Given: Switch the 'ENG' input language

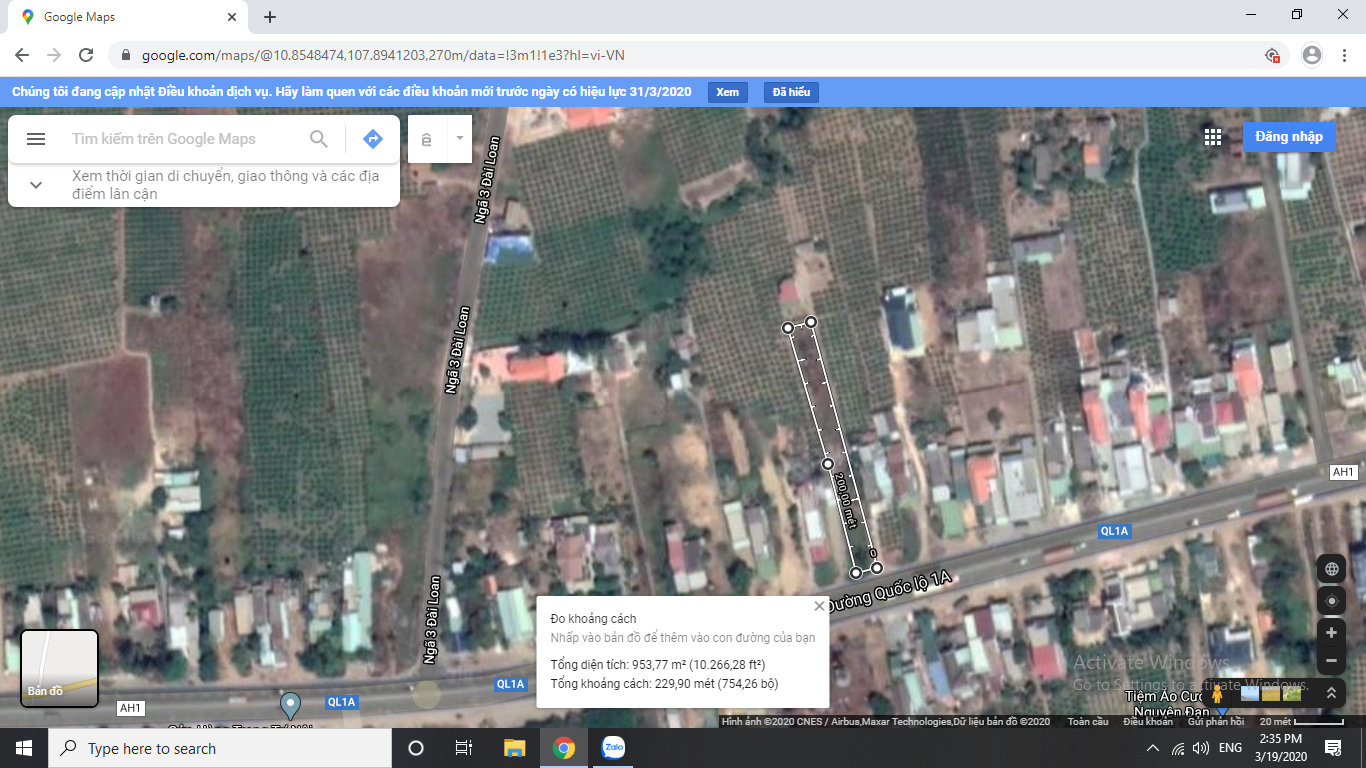Looking at the screenshot, I should click(x=1231, y=748).
